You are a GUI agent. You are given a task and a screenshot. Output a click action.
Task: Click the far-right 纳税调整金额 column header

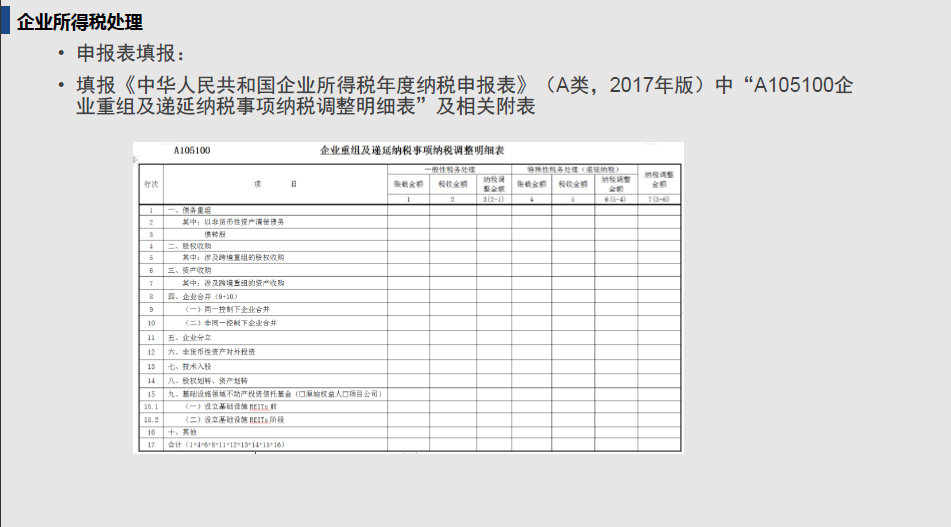(x=659, y=180)
